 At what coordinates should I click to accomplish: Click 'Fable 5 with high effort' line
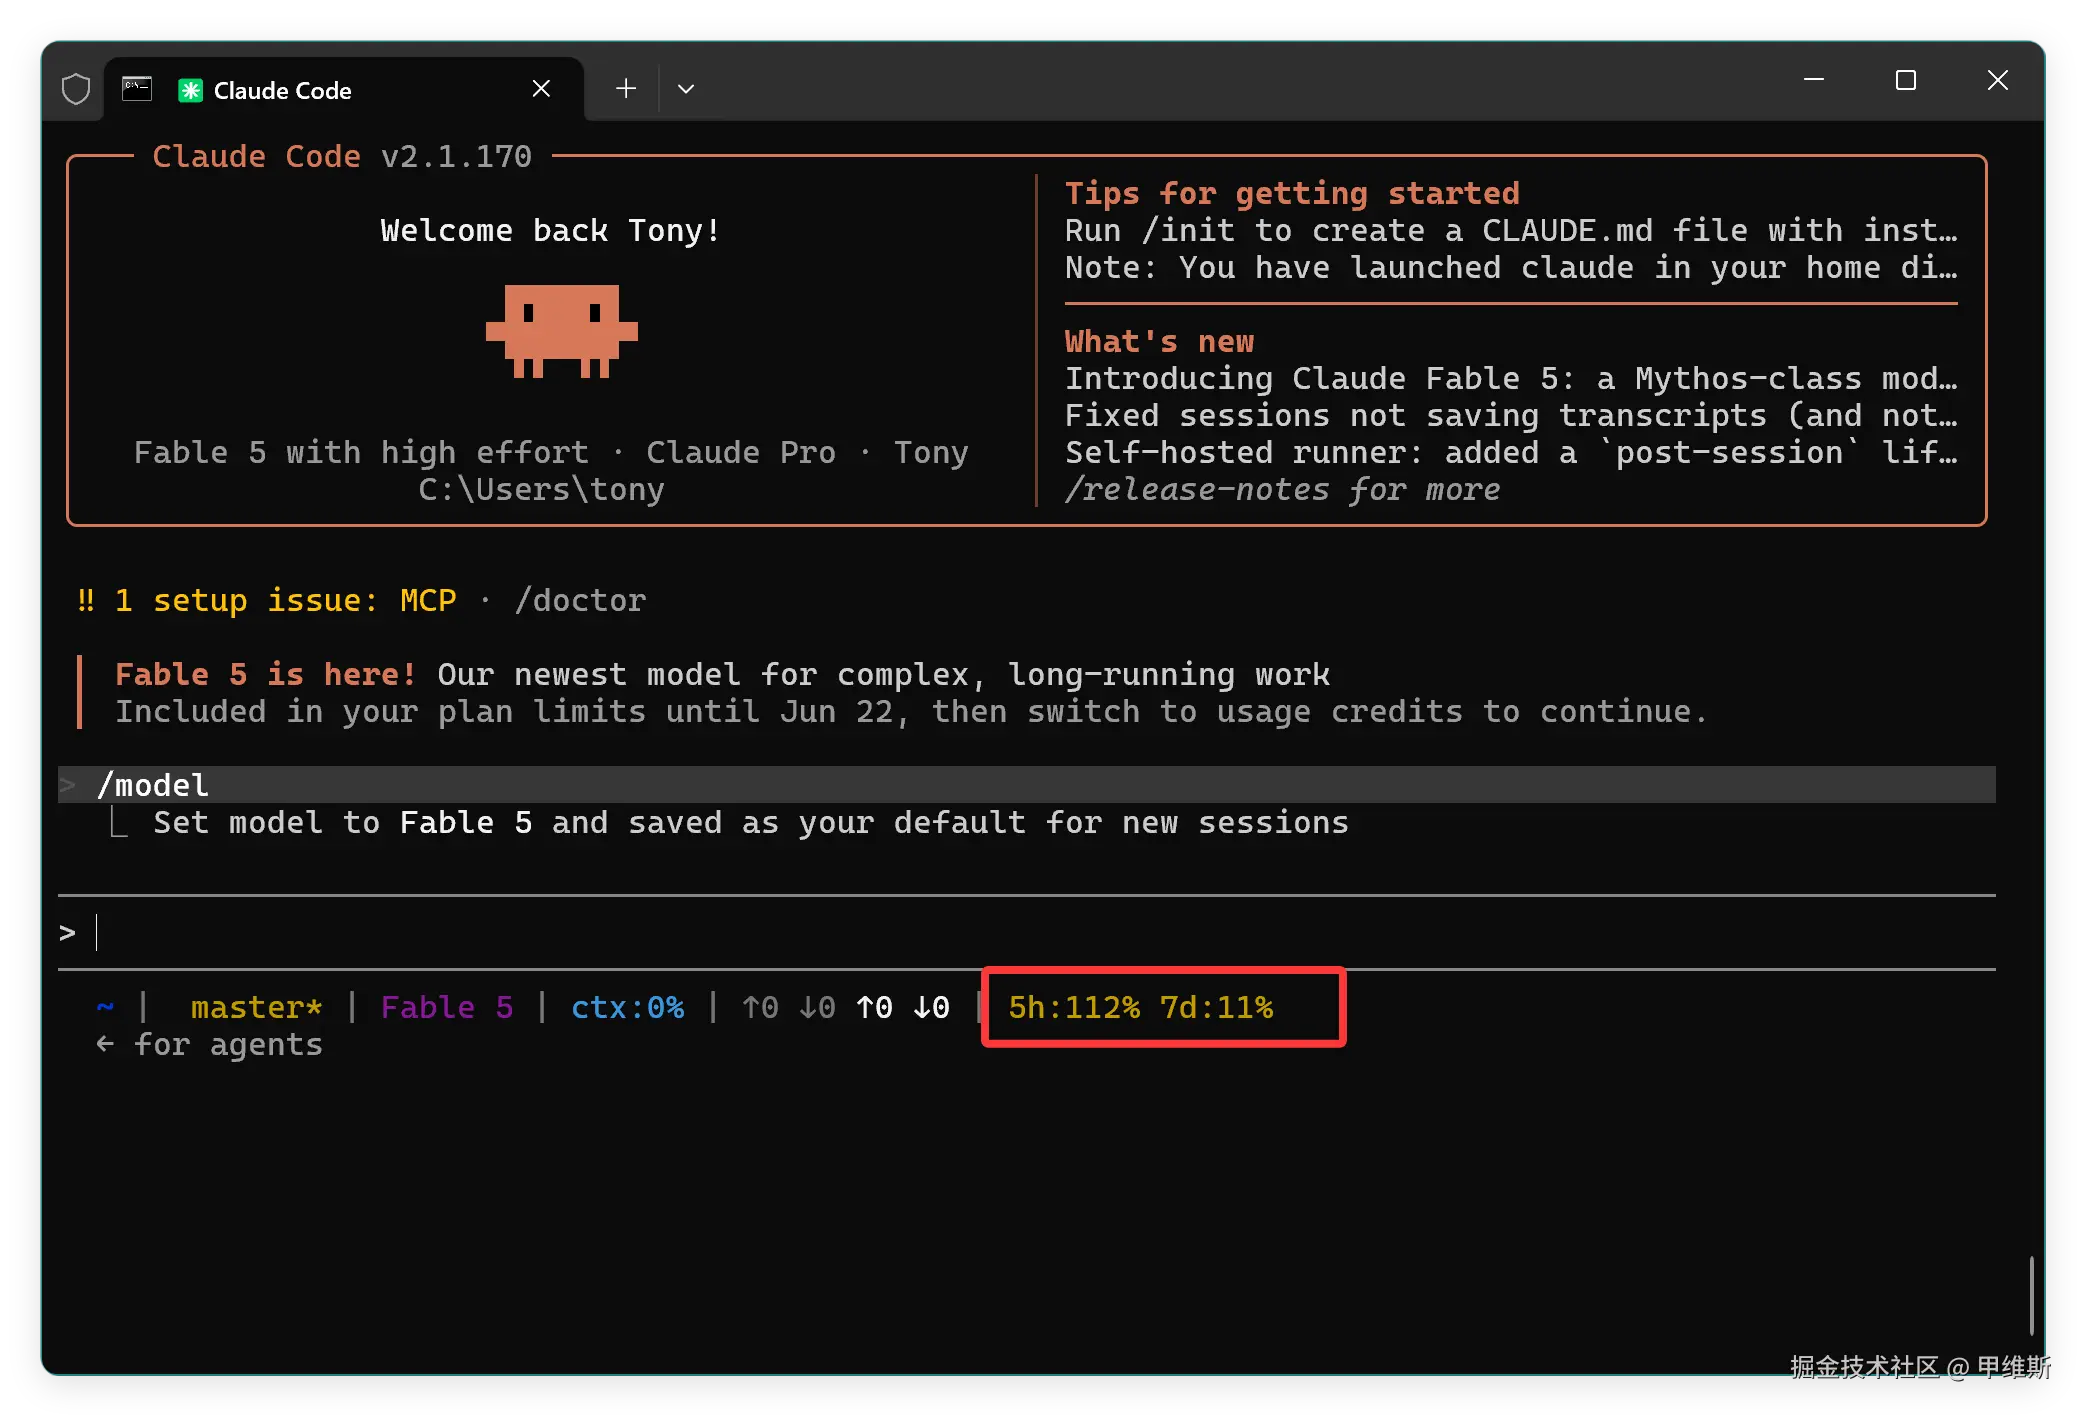coord(362,452)
